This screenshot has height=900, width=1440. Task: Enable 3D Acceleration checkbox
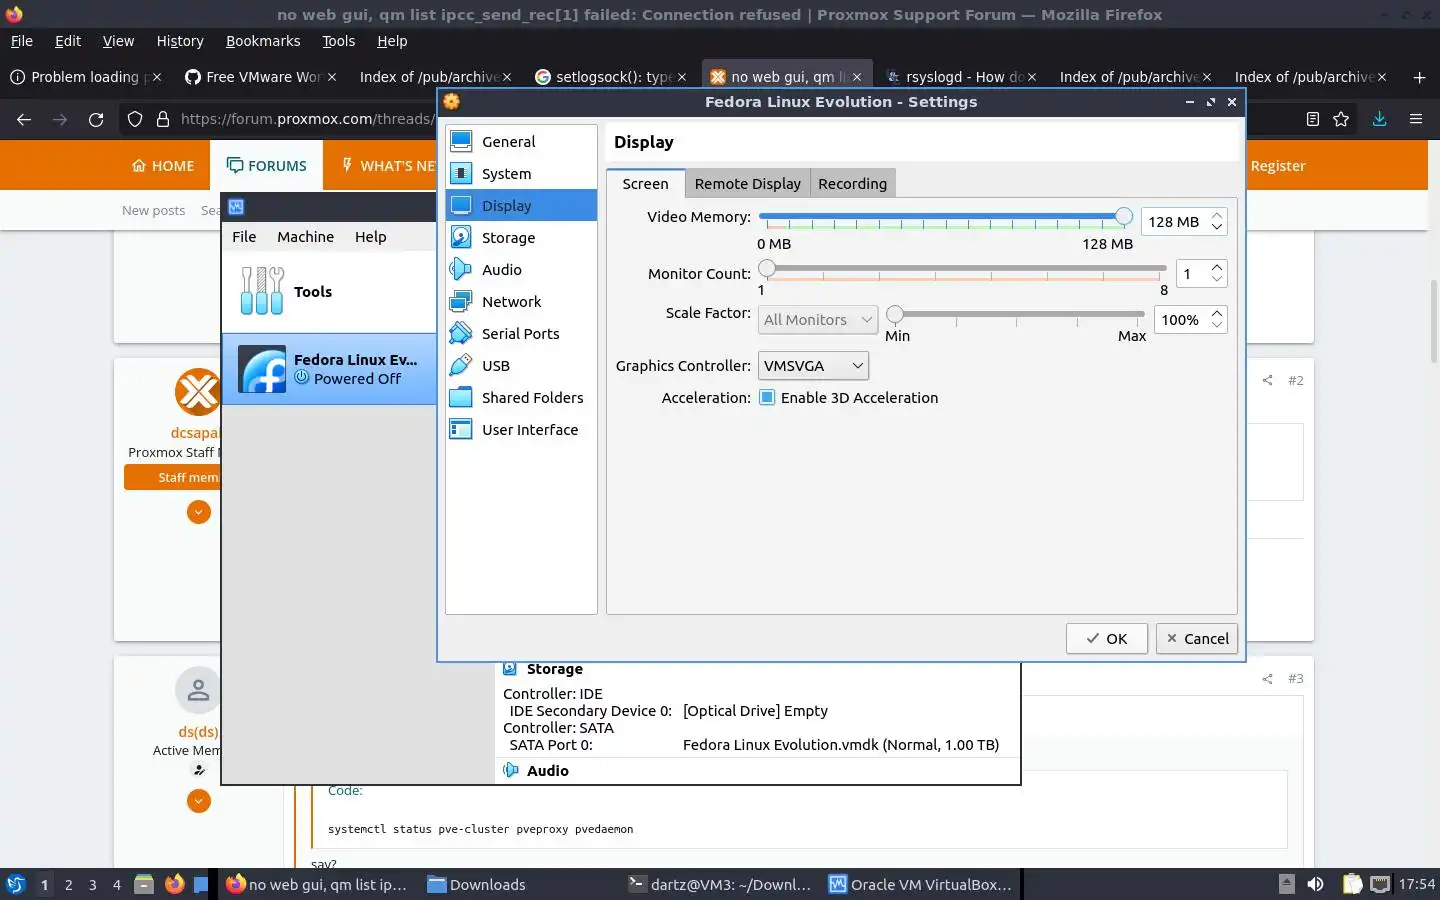pyautogui.click(x=767, y=397)
